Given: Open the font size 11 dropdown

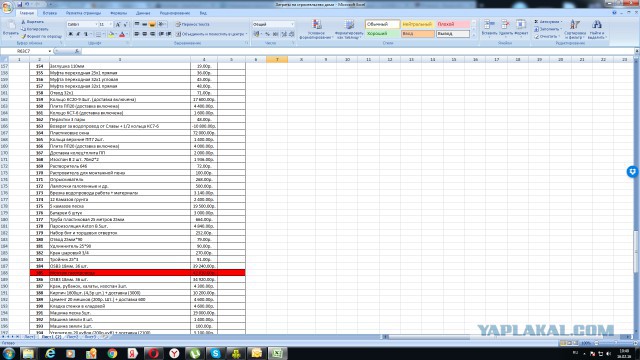Looking at the screenshot, I should [111, 24].
